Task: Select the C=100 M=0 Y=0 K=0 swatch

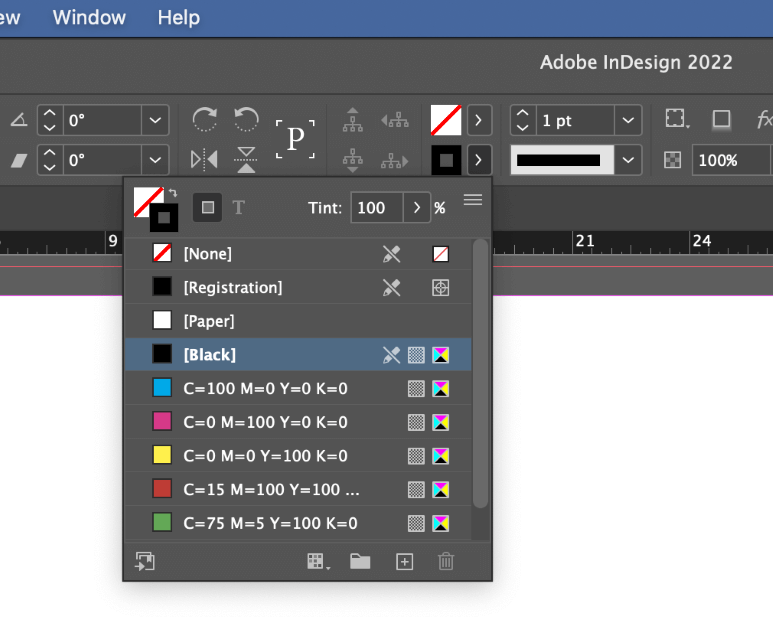Action: tap(298, 389)
